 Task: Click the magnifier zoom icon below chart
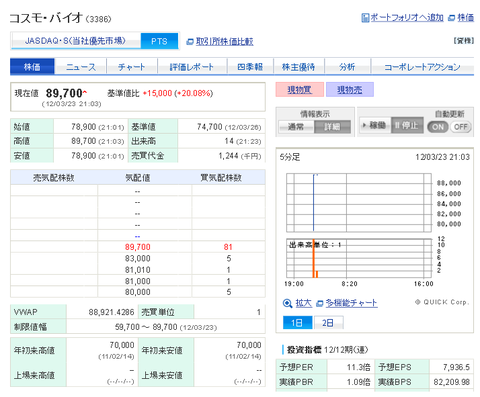(x=287, y=303)
